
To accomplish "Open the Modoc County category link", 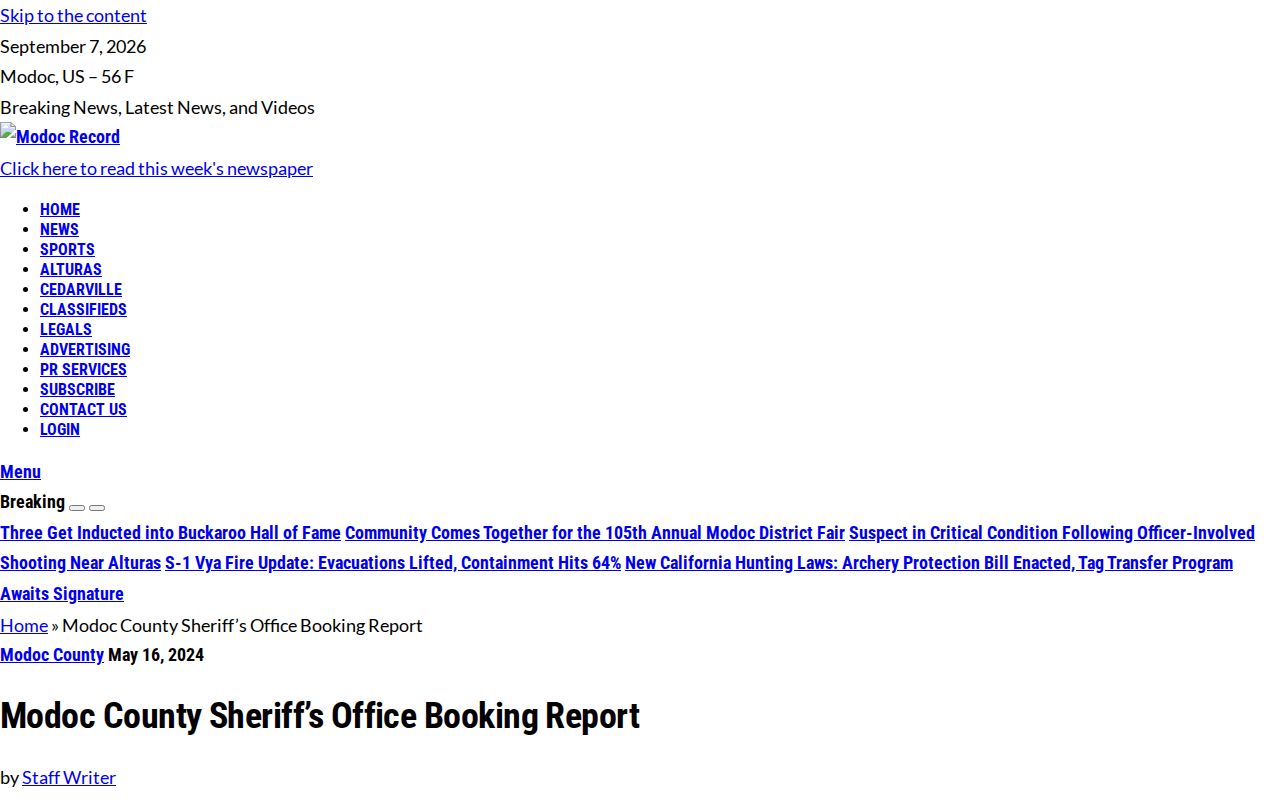I will pos(52,655).
